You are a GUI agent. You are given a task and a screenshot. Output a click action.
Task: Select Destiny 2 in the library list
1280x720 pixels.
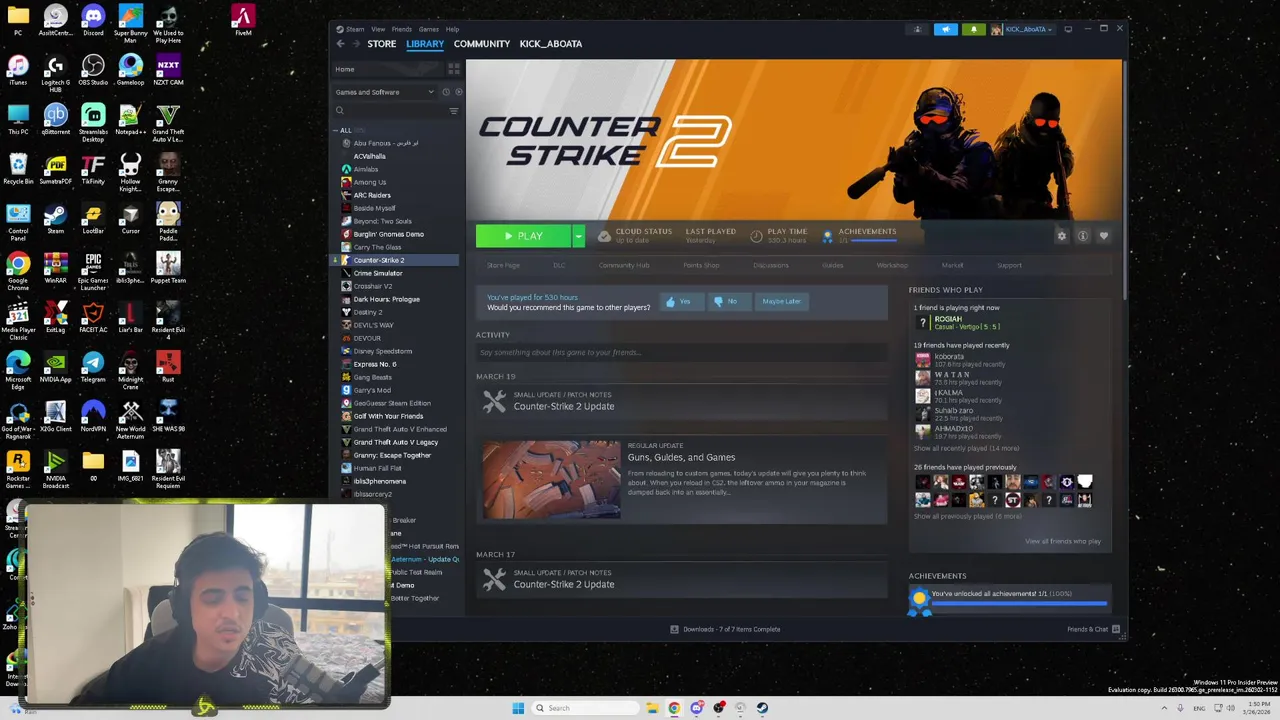(x=367, y=312)
